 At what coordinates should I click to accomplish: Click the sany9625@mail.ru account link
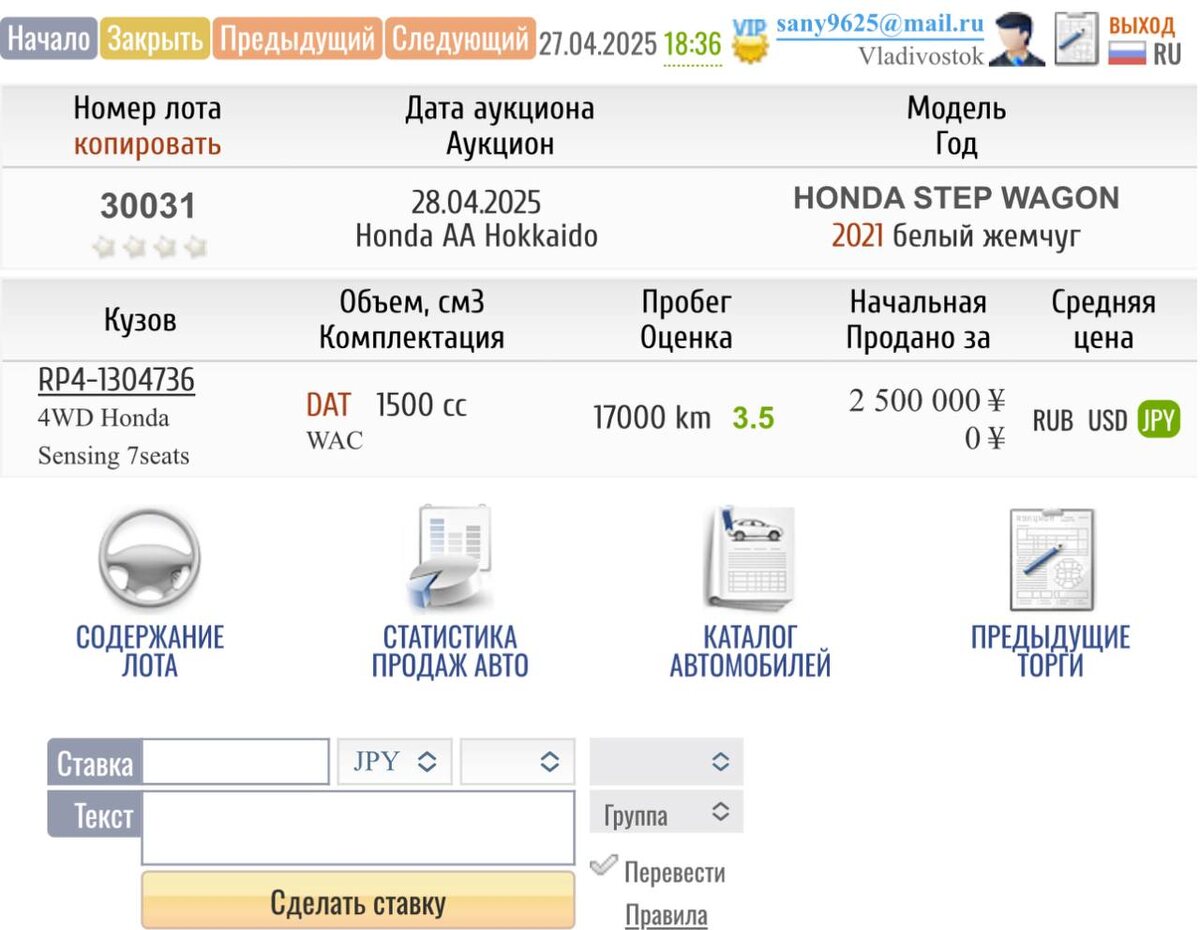880,24
